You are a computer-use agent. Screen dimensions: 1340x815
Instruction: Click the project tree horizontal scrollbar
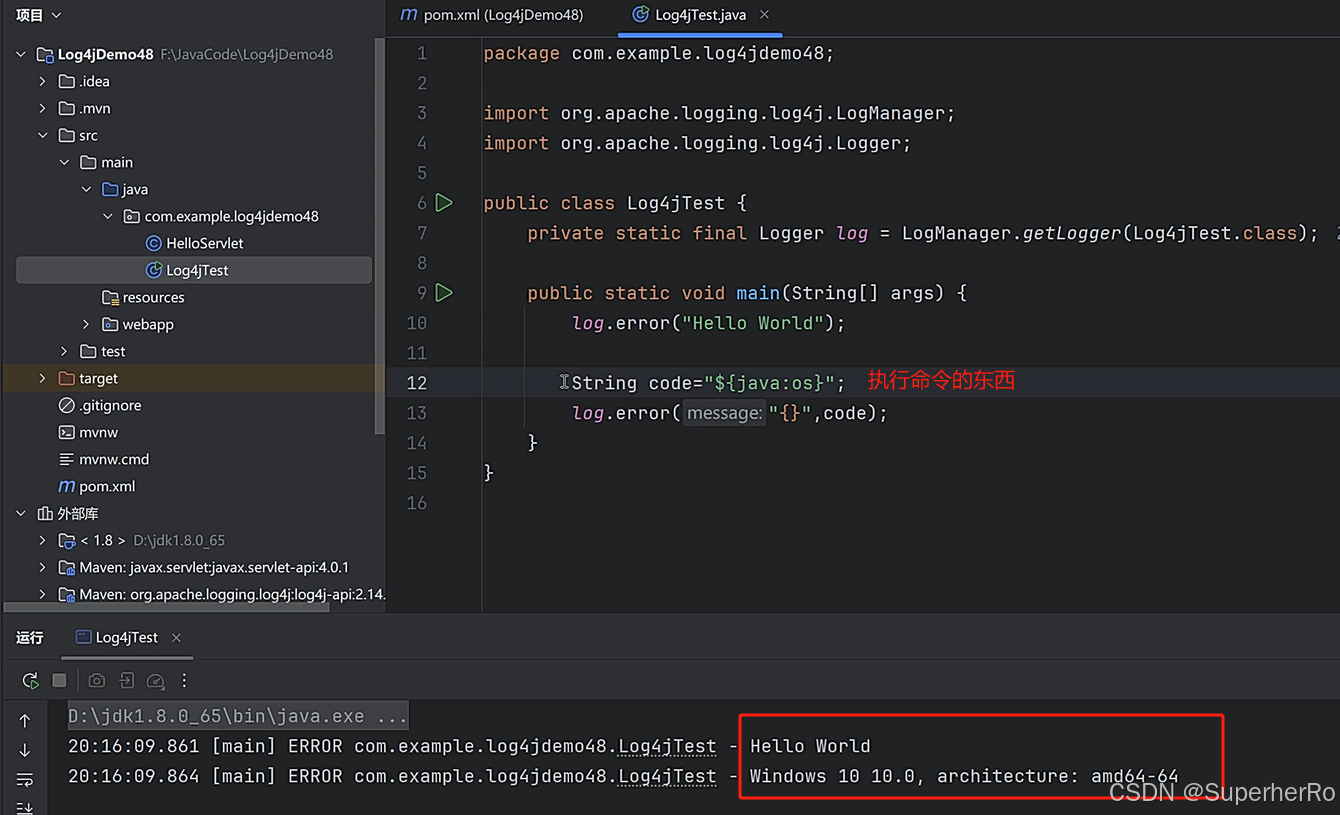pyautogui.click(x=190, y=607)
